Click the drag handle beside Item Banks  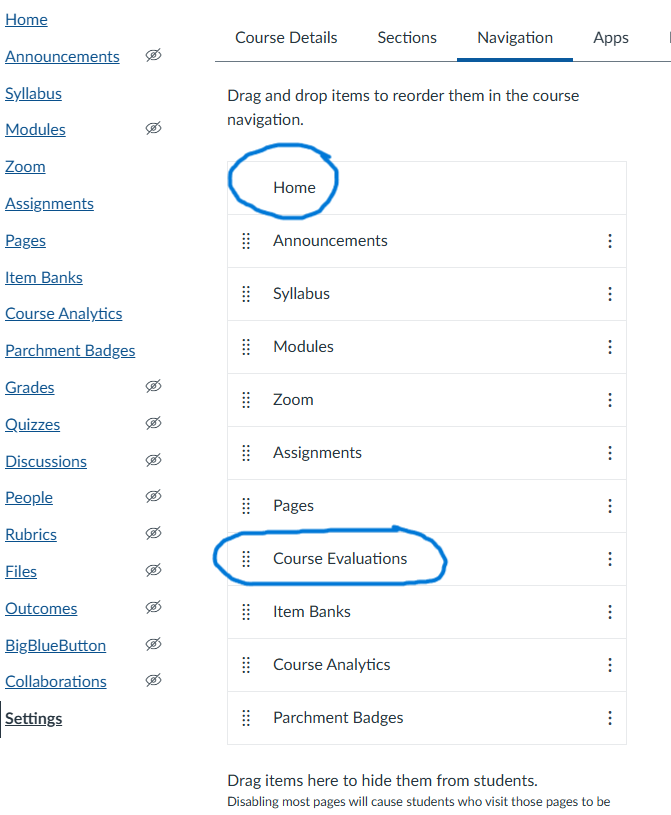[246, 612]
